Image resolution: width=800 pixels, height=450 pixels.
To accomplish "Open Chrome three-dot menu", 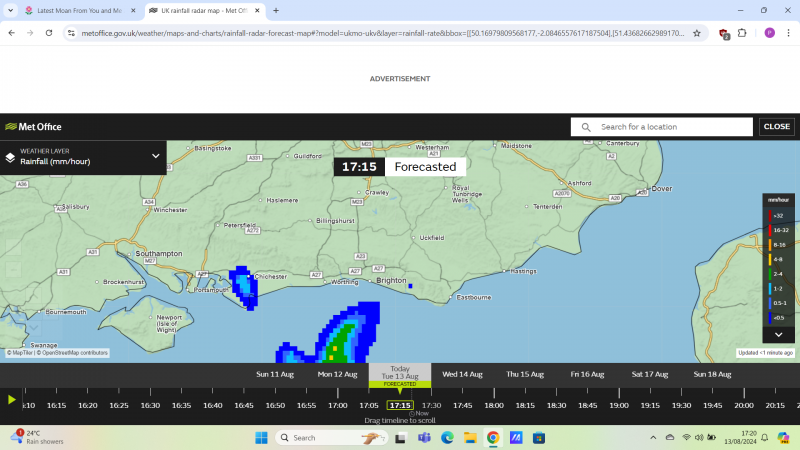I will tap(788, 33).
